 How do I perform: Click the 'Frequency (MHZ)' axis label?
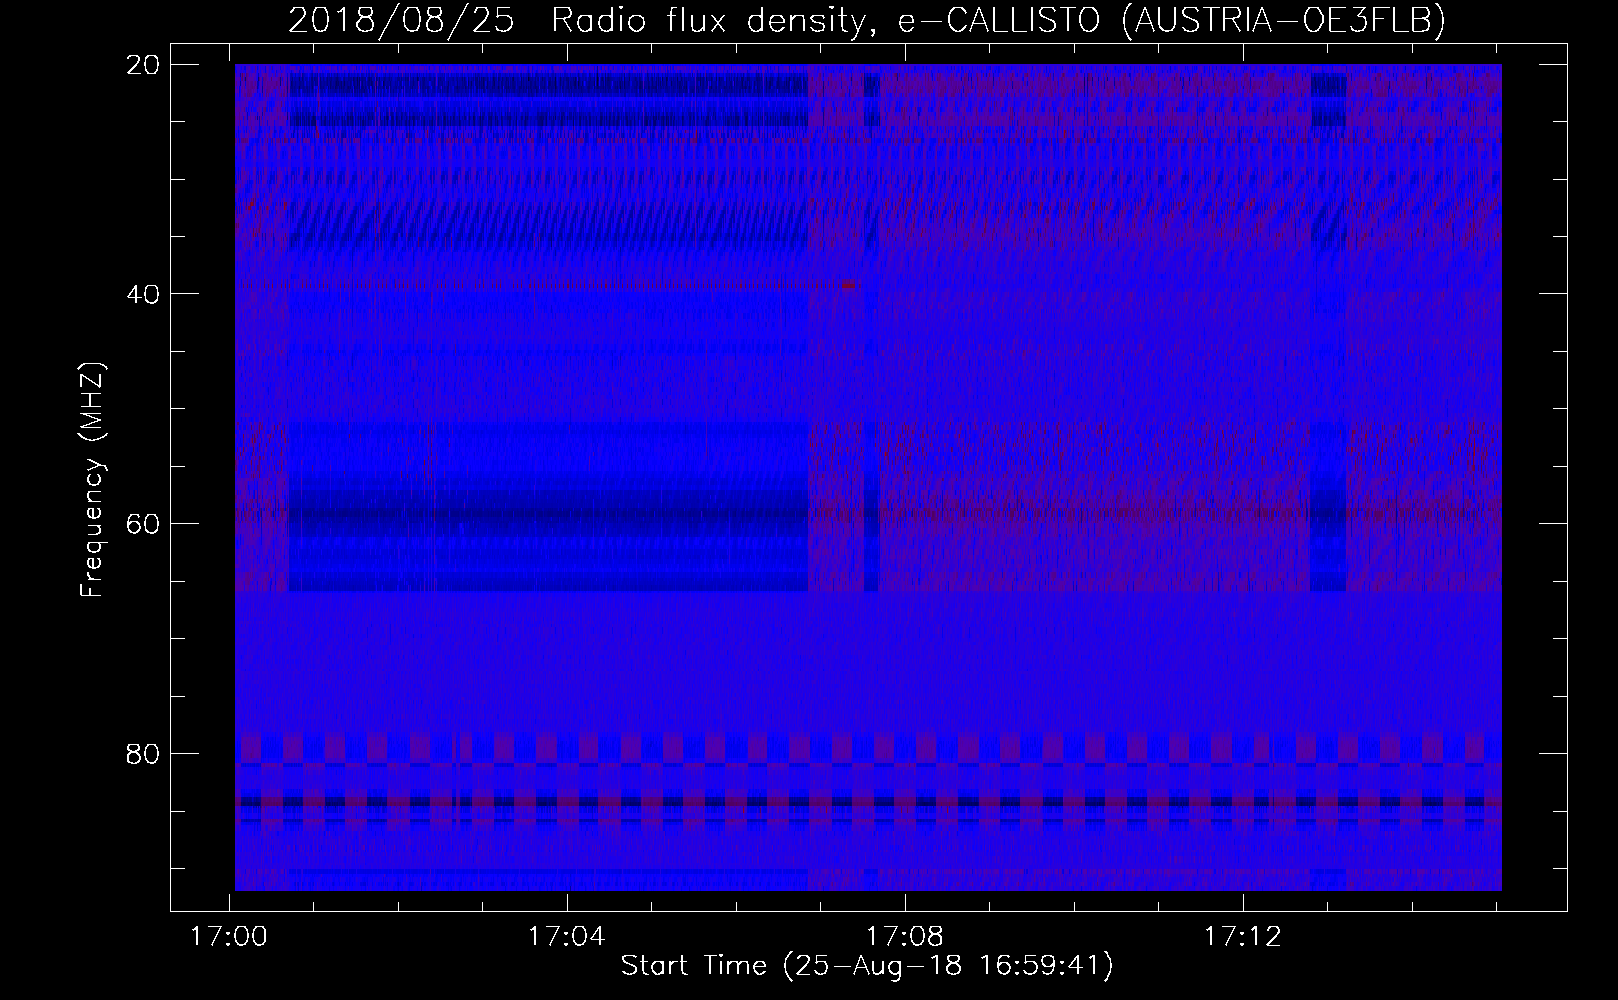pyautogui.click(x=92, y=480)
